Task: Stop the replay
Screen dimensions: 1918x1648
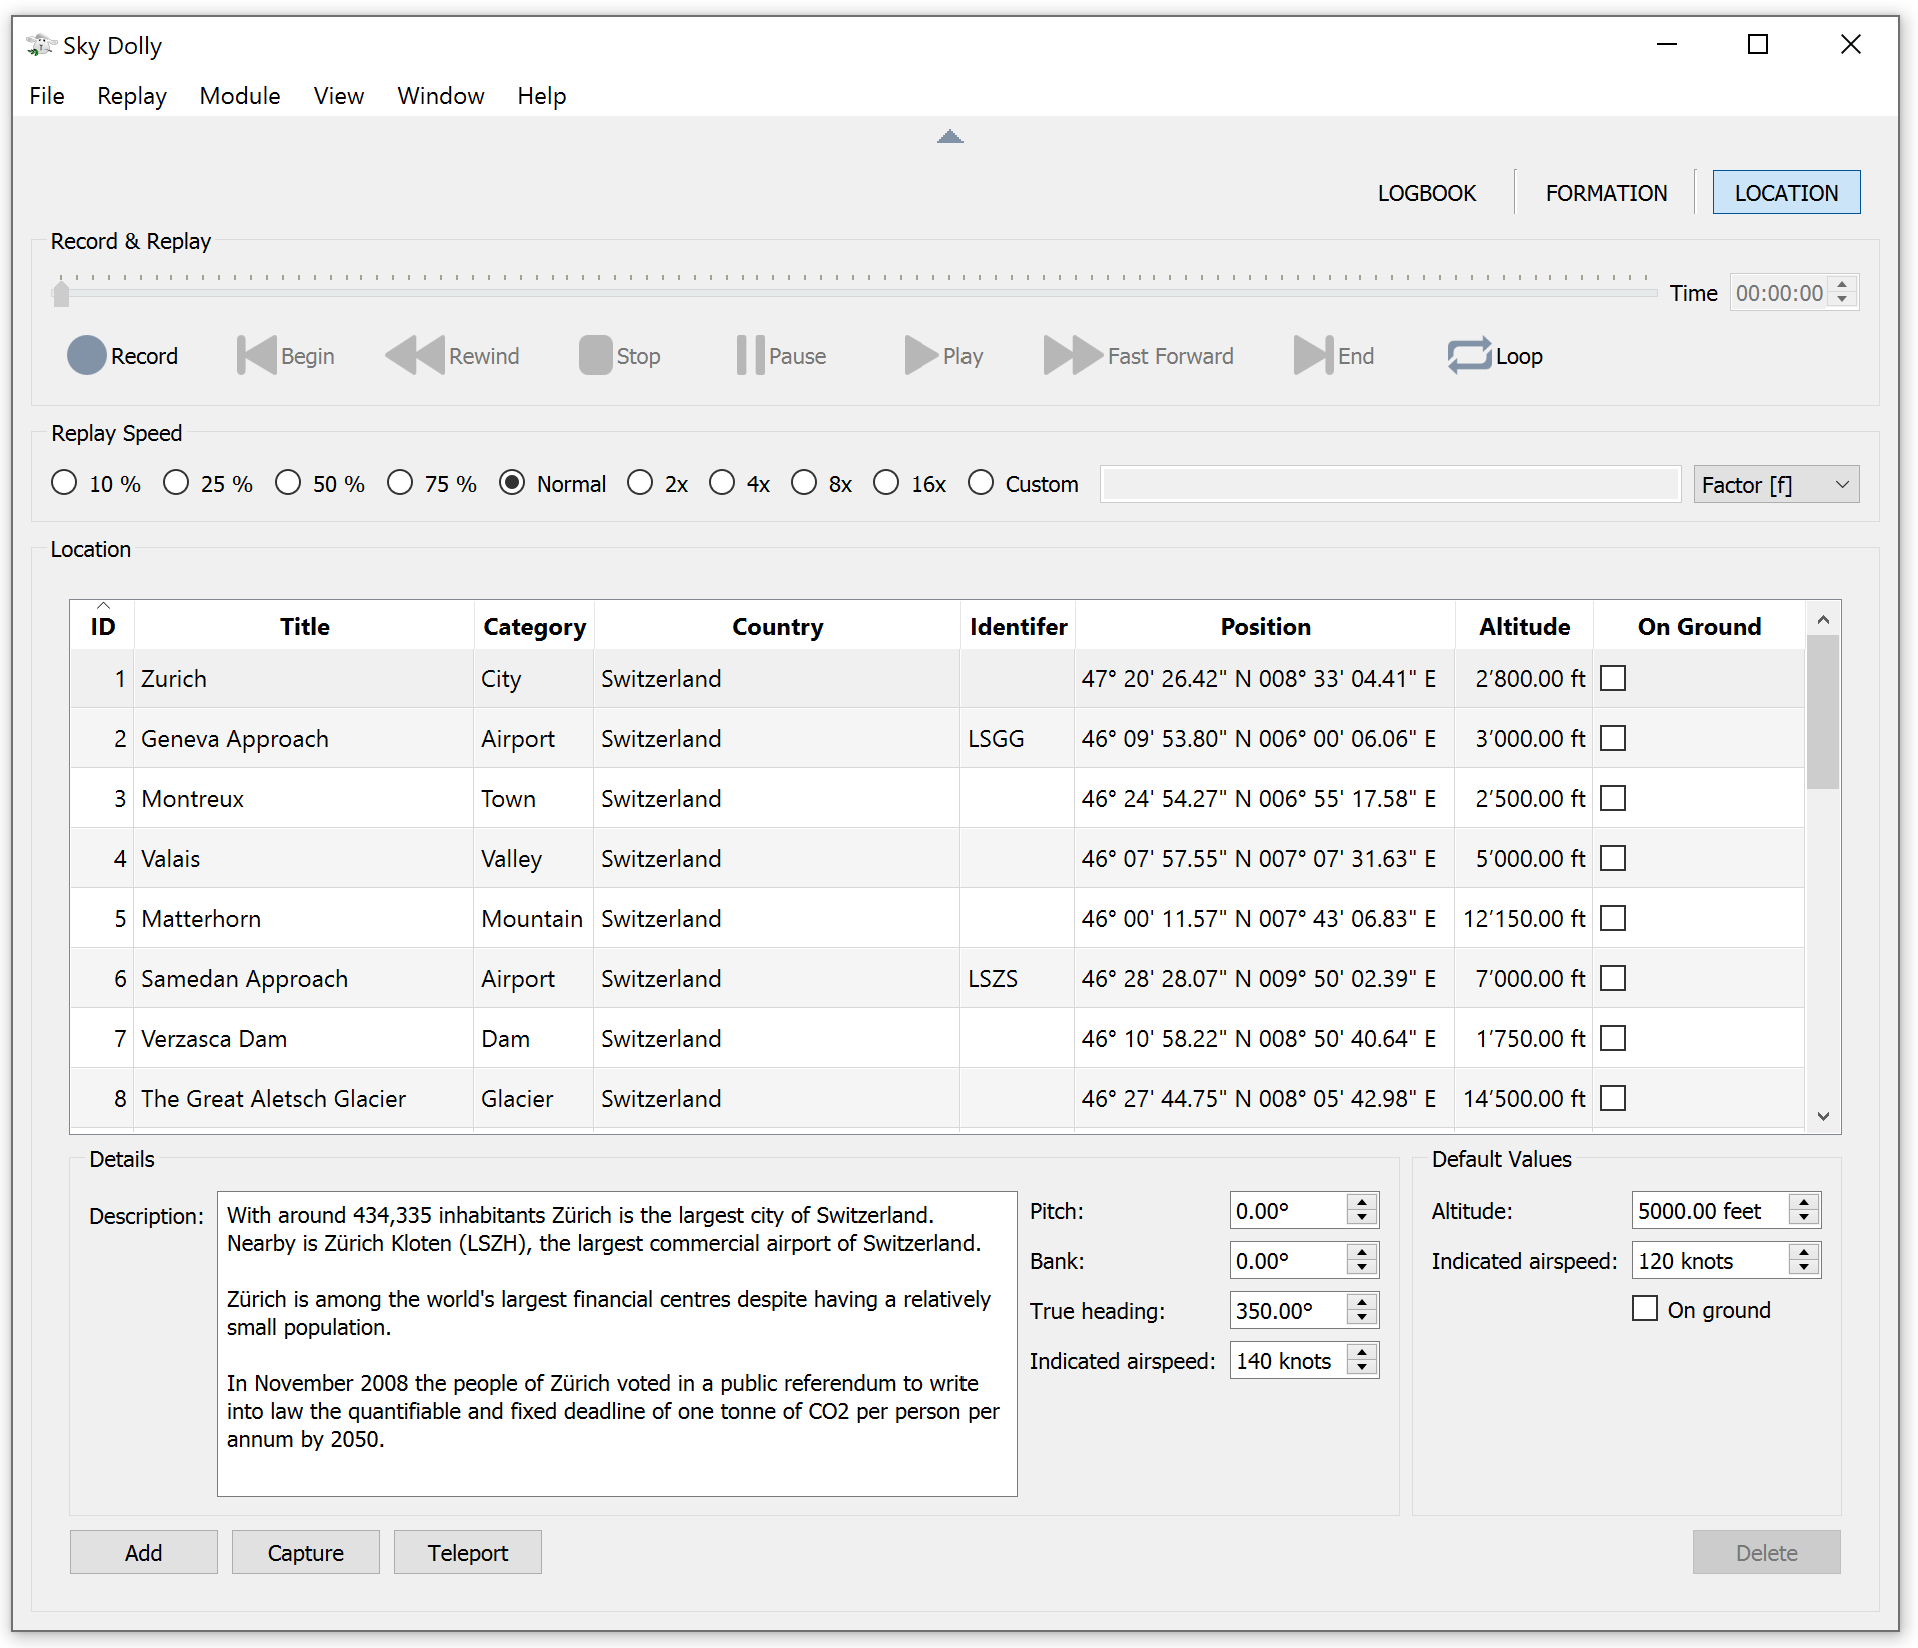Action: tap(620, 356)
